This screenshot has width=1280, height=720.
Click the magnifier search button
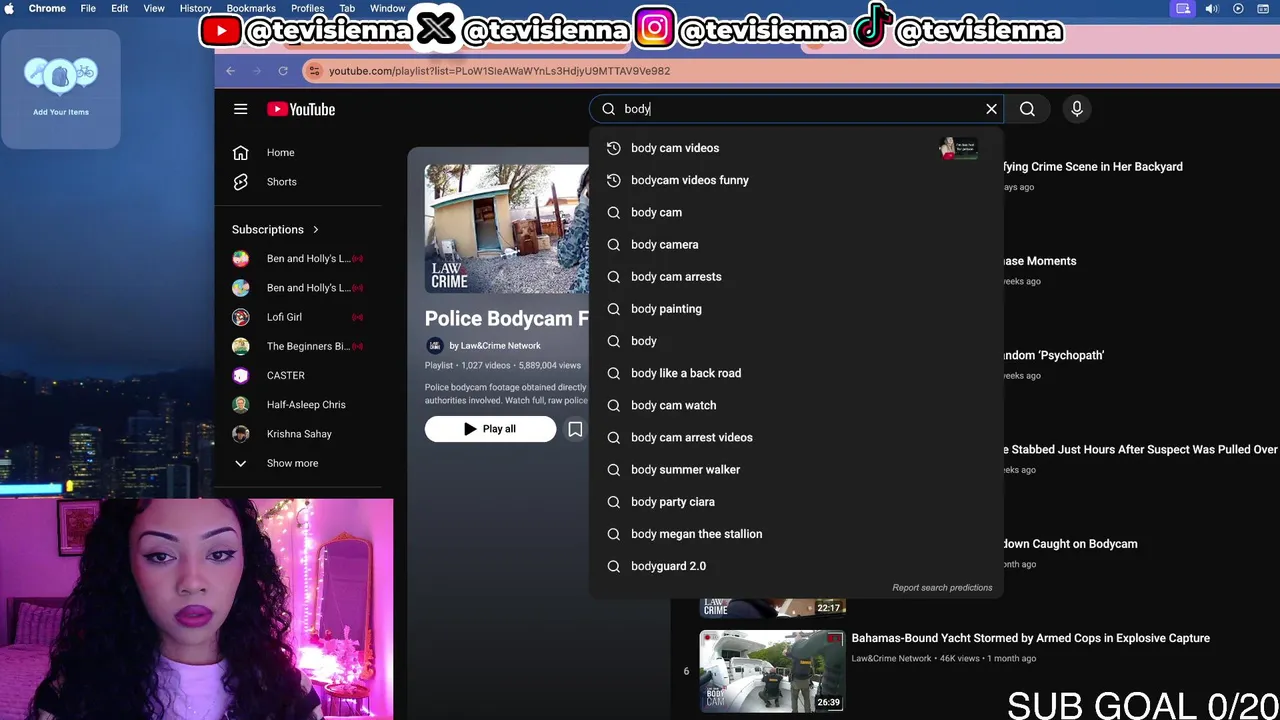(1027, 109)
